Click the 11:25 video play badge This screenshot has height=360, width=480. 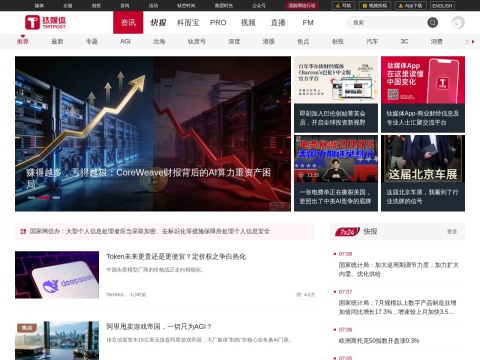point(309,175)
